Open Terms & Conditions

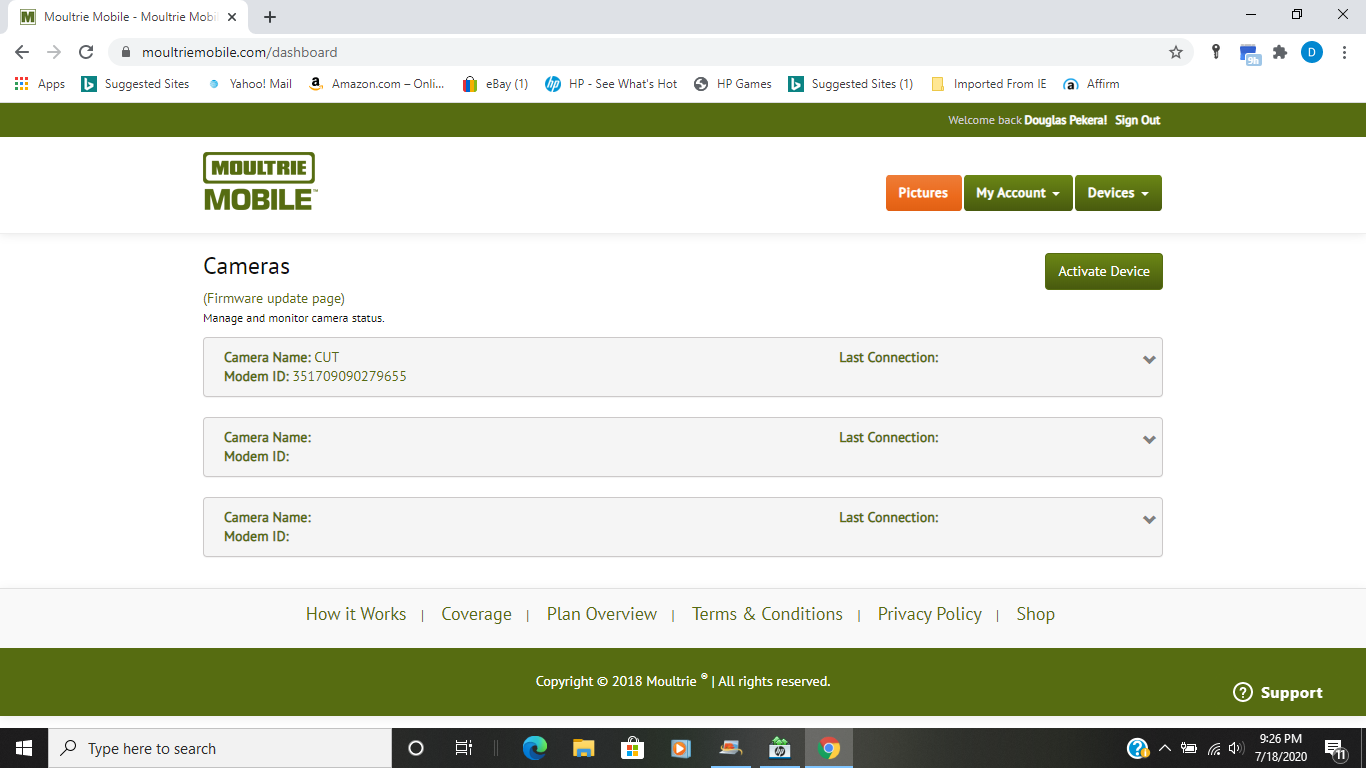point(767,614)
